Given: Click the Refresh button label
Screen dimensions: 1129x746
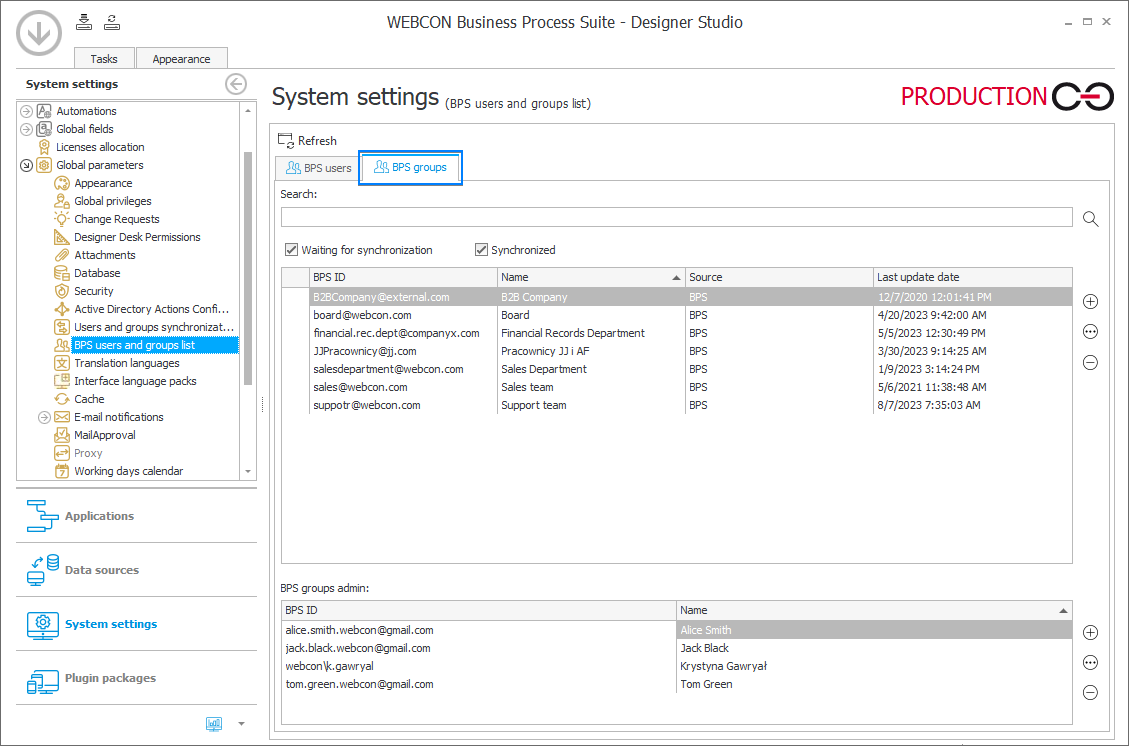Looking at the screenshot, I should pos(318,140).
